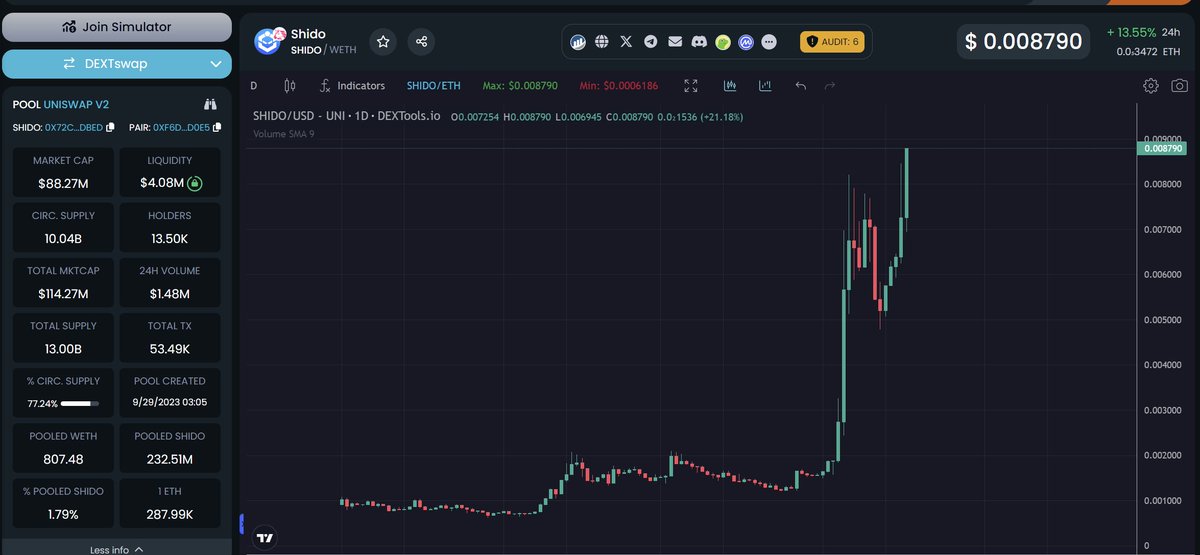The height and width of the screenshot is (555, 1200).
Task: Open the UNISWAP V2 pool link
Action: [x=76, y=104]
